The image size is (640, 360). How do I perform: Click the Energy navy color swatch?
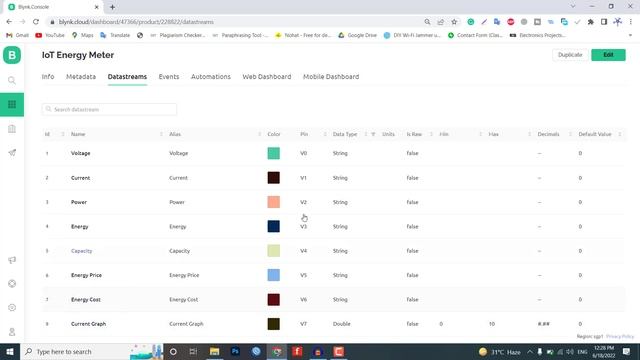[273, 227]
